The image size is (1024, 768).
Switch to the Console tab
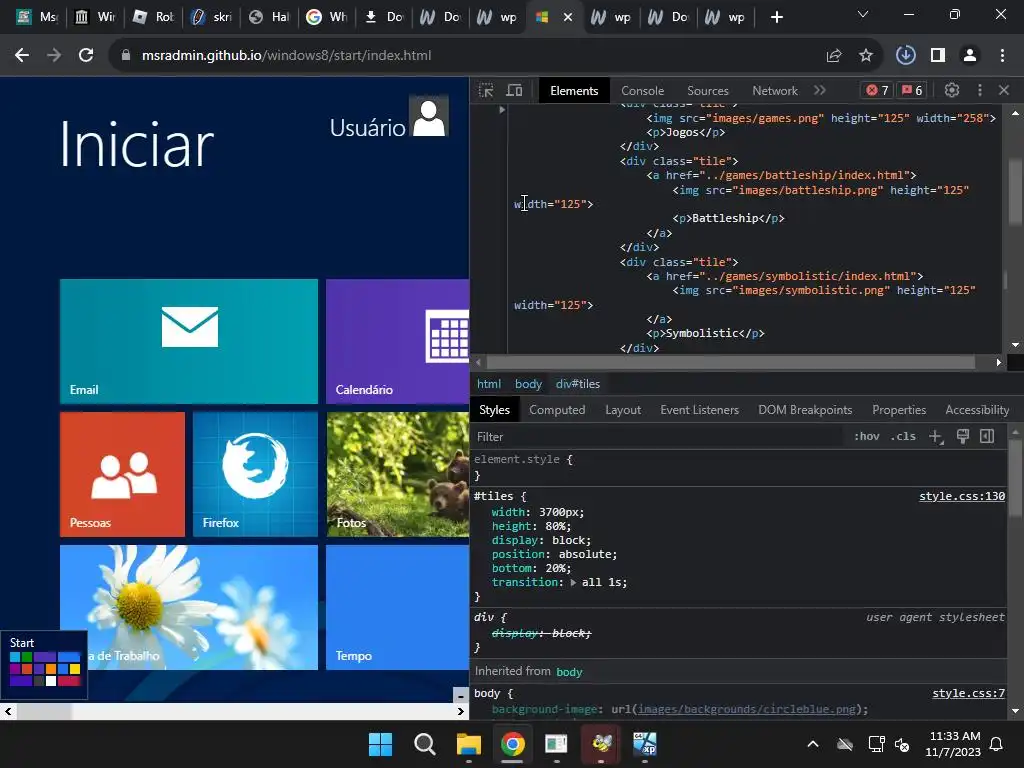(x=642, y=91)
